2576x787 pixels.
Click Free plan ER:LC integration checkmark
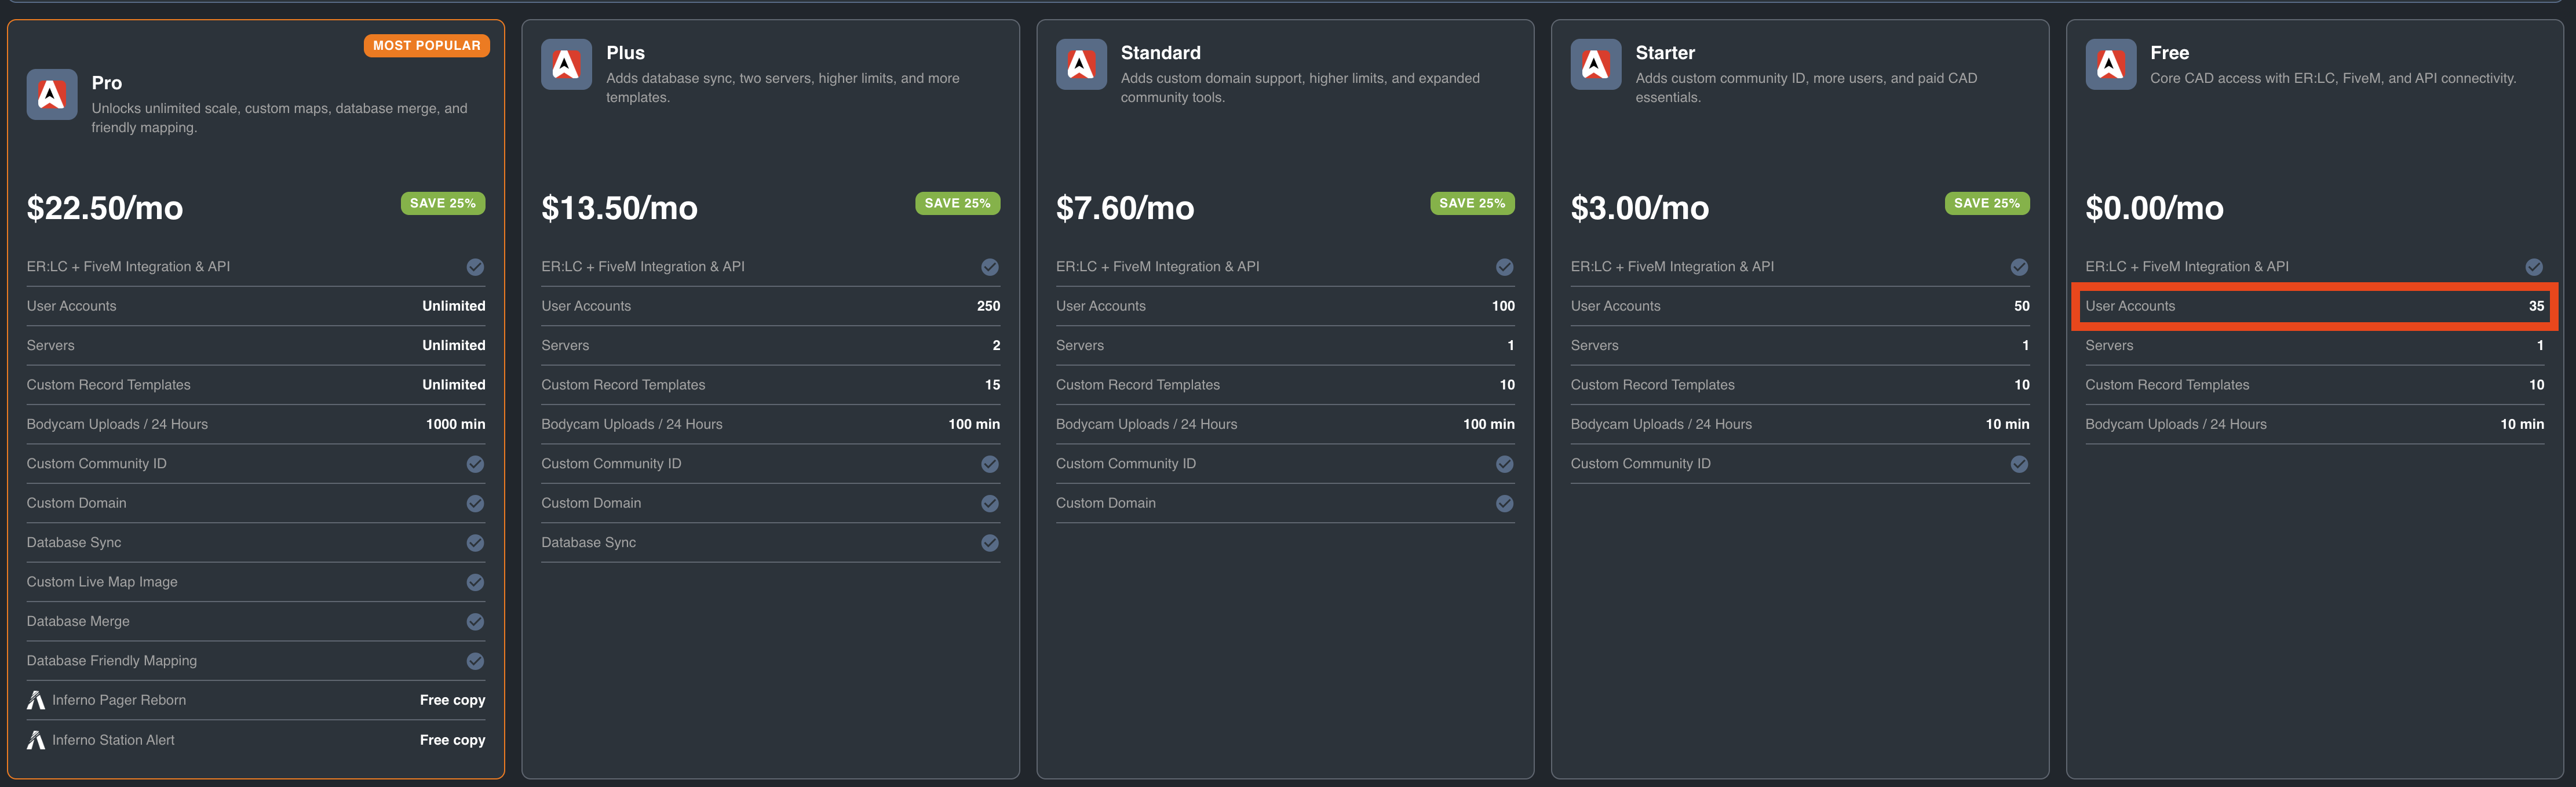point(2534,267)
